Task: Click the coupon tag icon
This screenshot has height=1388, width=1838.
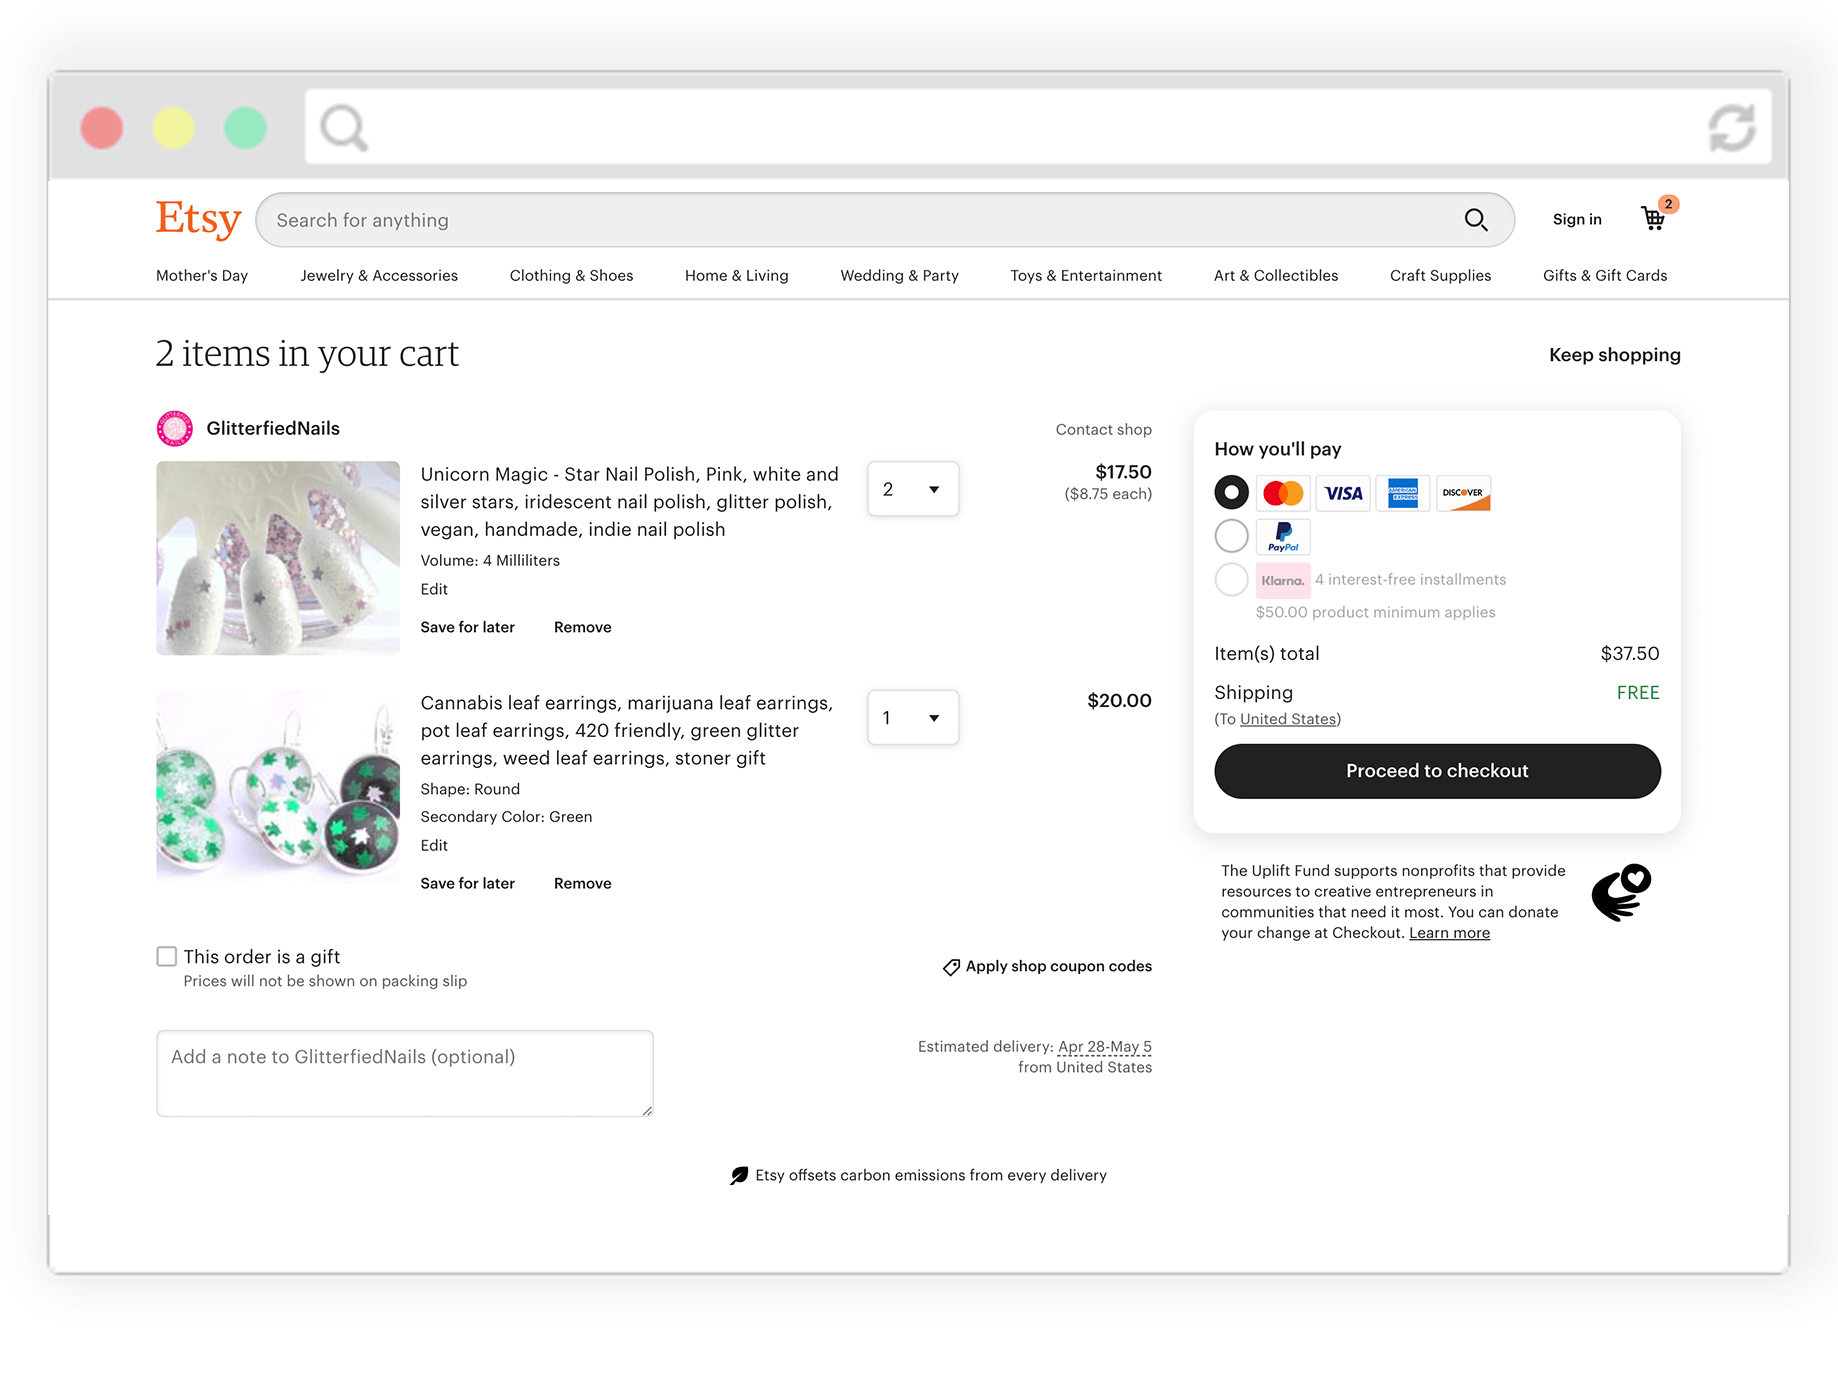Action: (x=951, y=967)
